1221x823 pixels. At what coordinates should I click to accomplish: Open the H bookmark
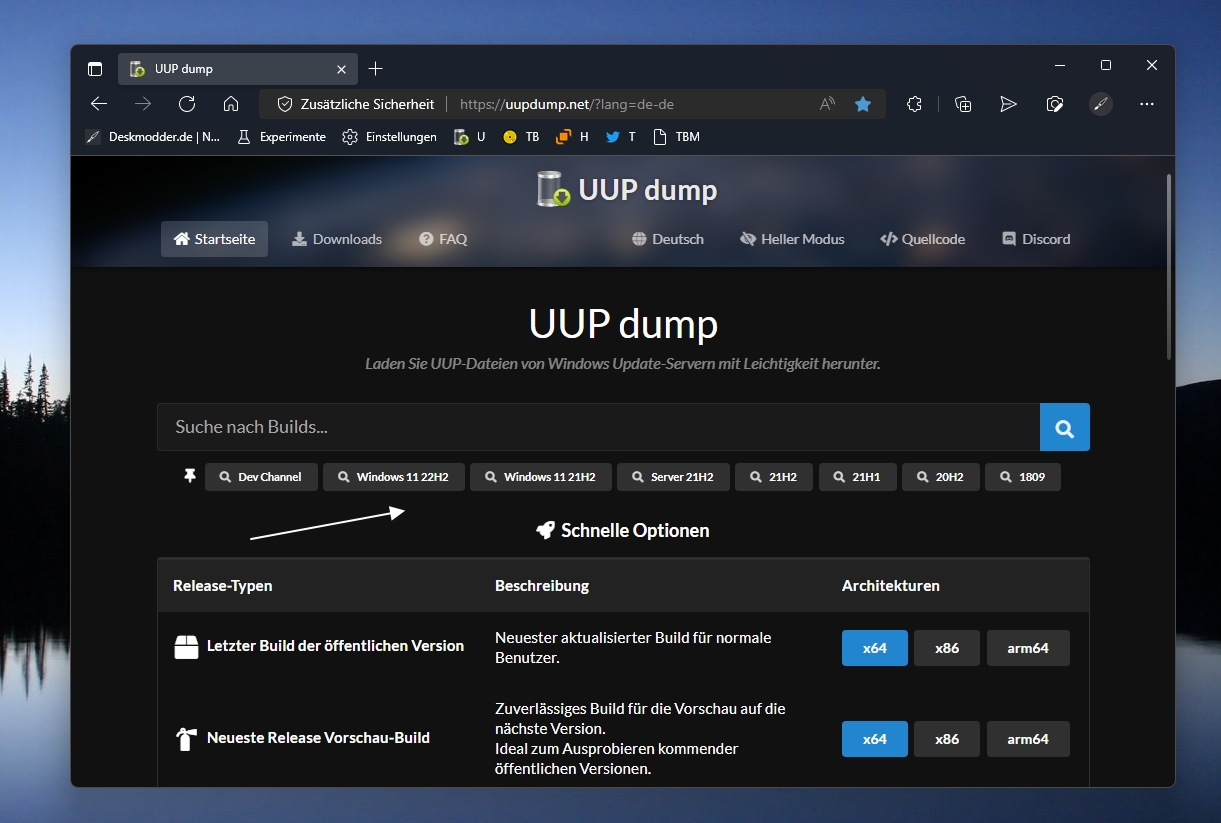pyautogui.click(x=572, y=137)
